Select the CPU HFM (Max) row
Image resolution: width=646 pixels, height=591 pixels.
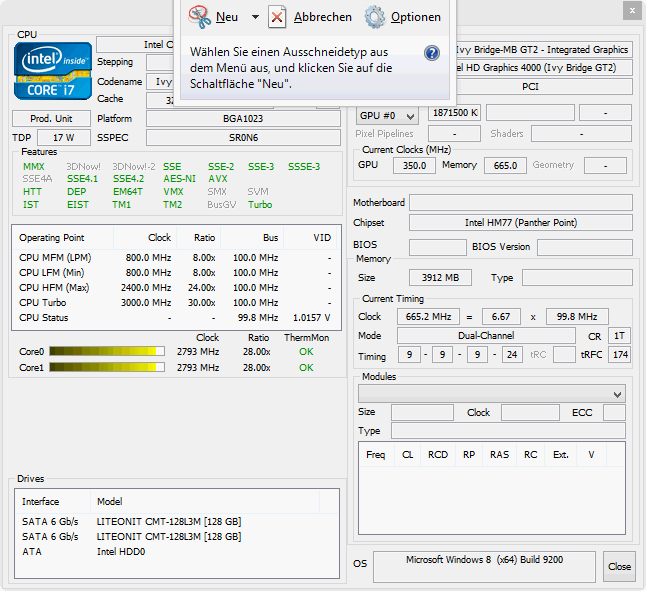pos(176,287)
